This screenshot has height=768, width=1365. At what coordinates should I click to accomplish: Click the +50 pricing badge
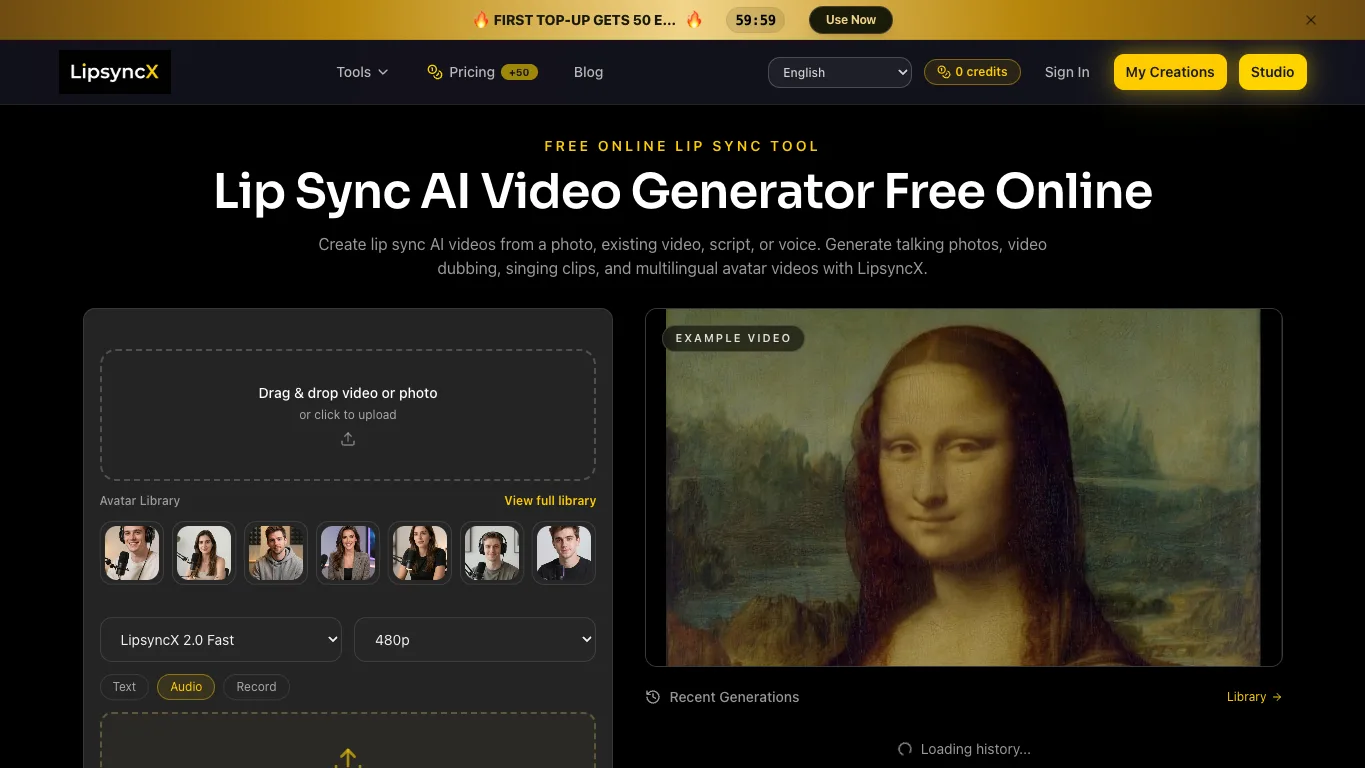coord(519,72)
